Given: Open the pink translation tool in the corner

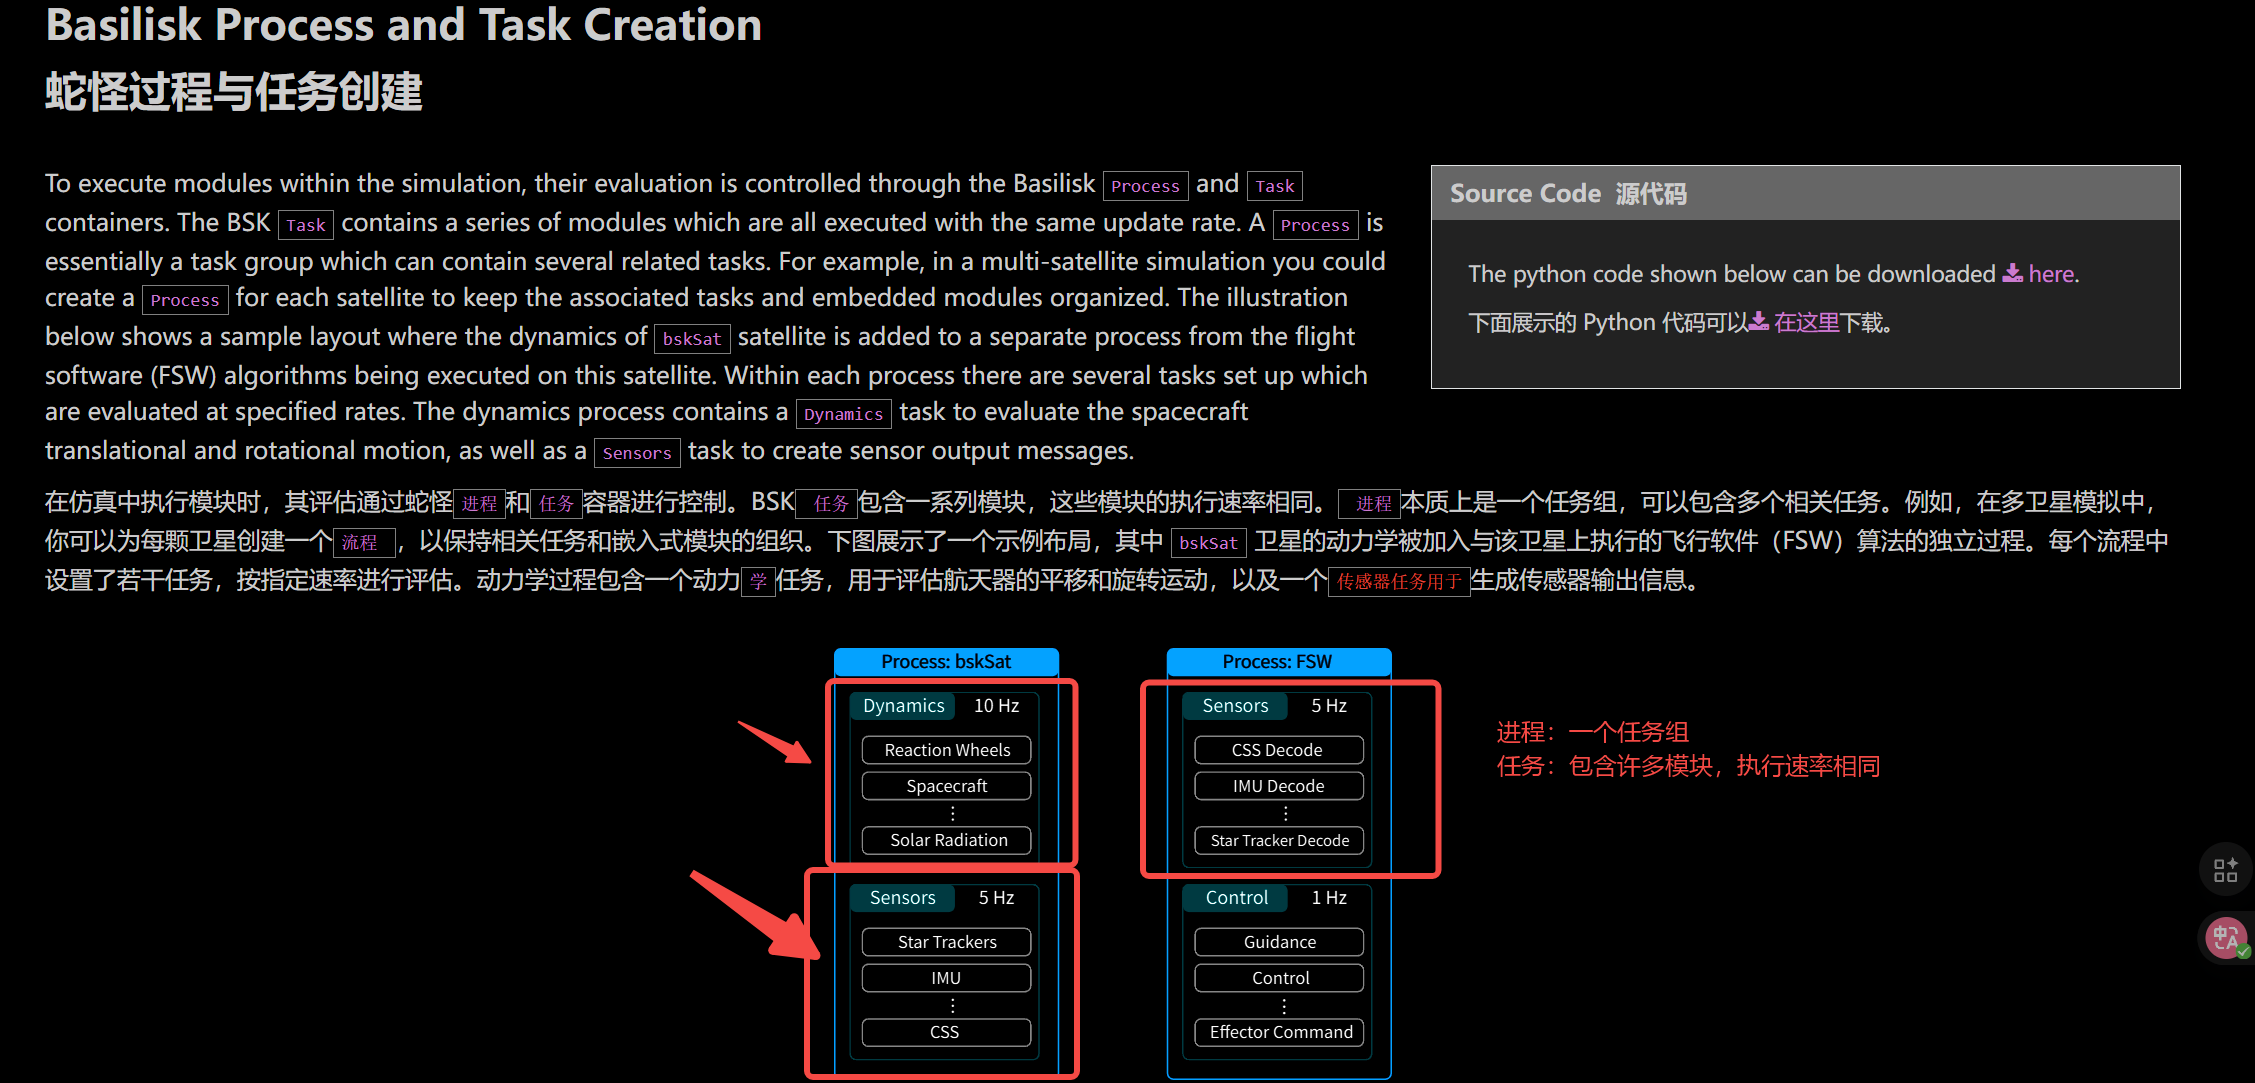Looking at the screenshot, I should pos(2224,937).
